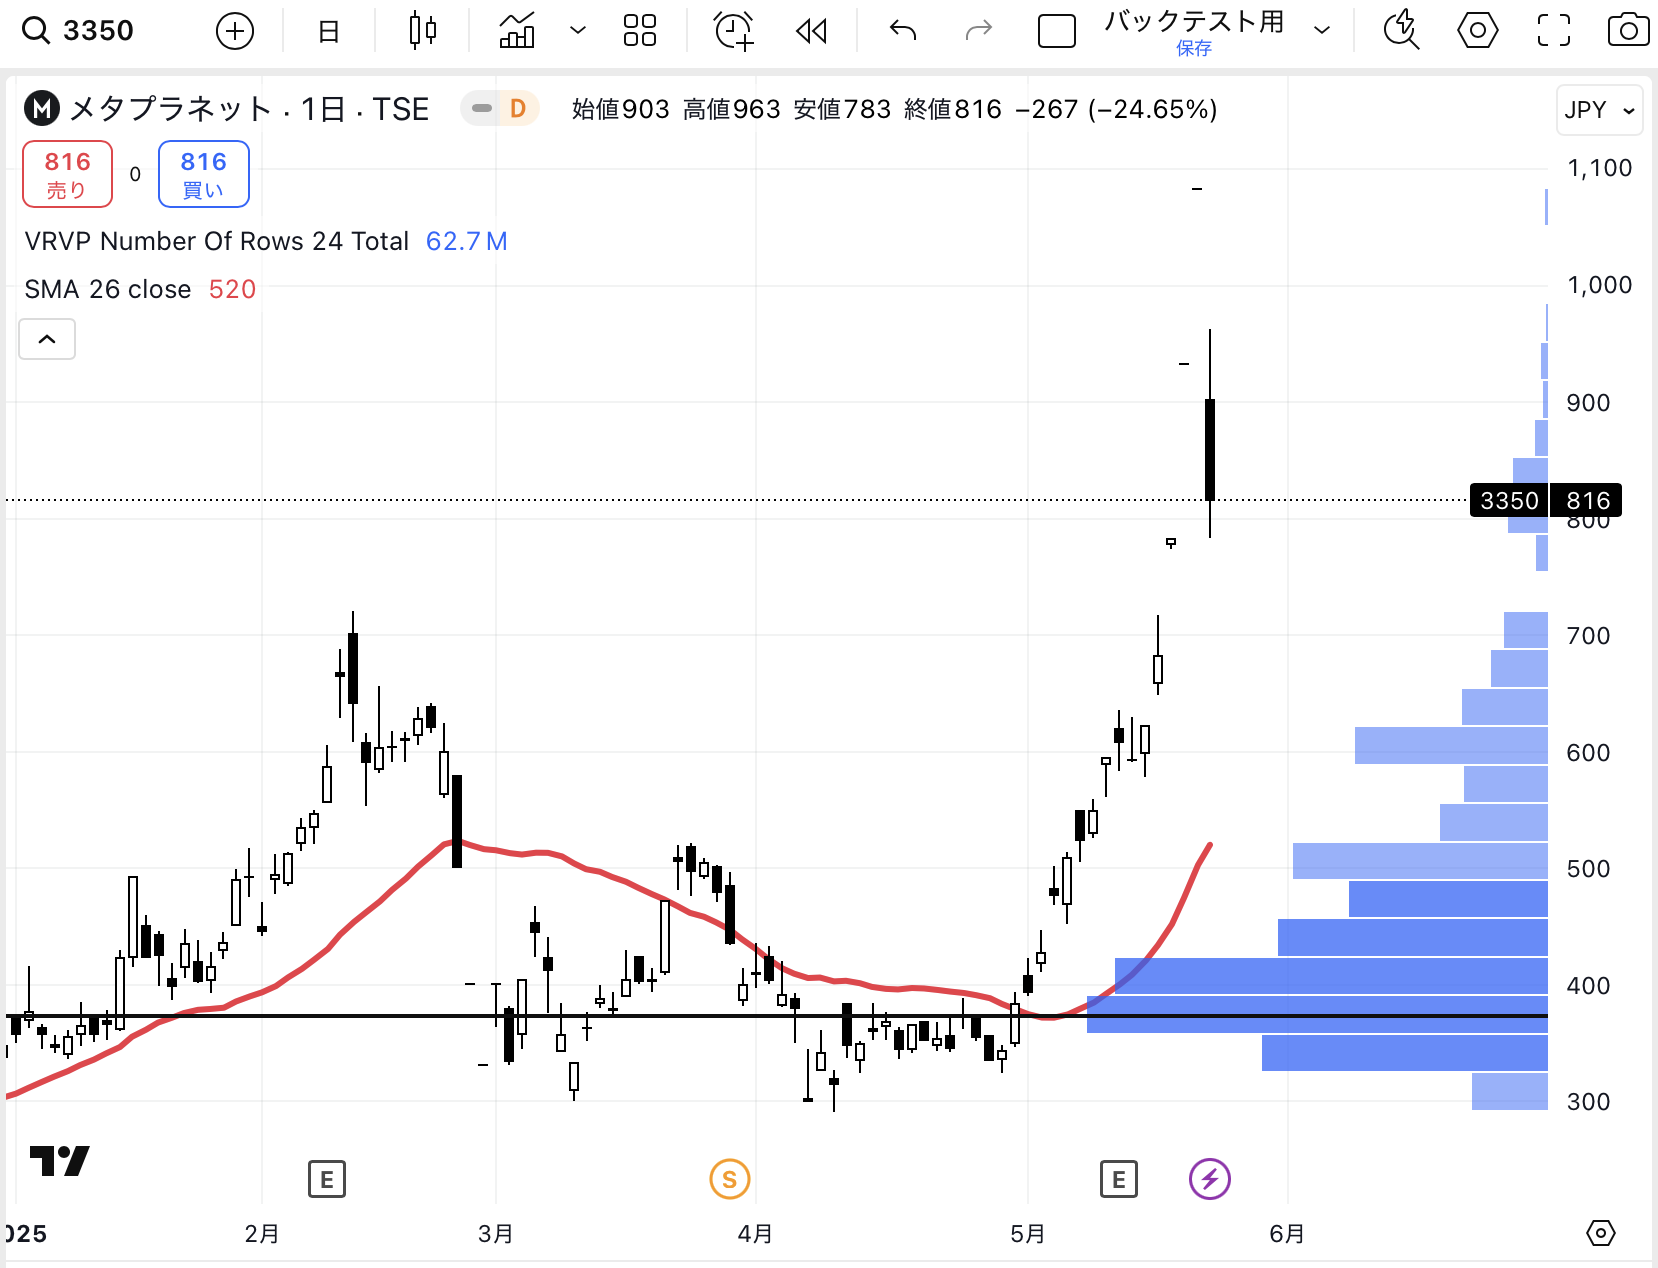Take chart snapshot camera icon

pos(1628,31)
